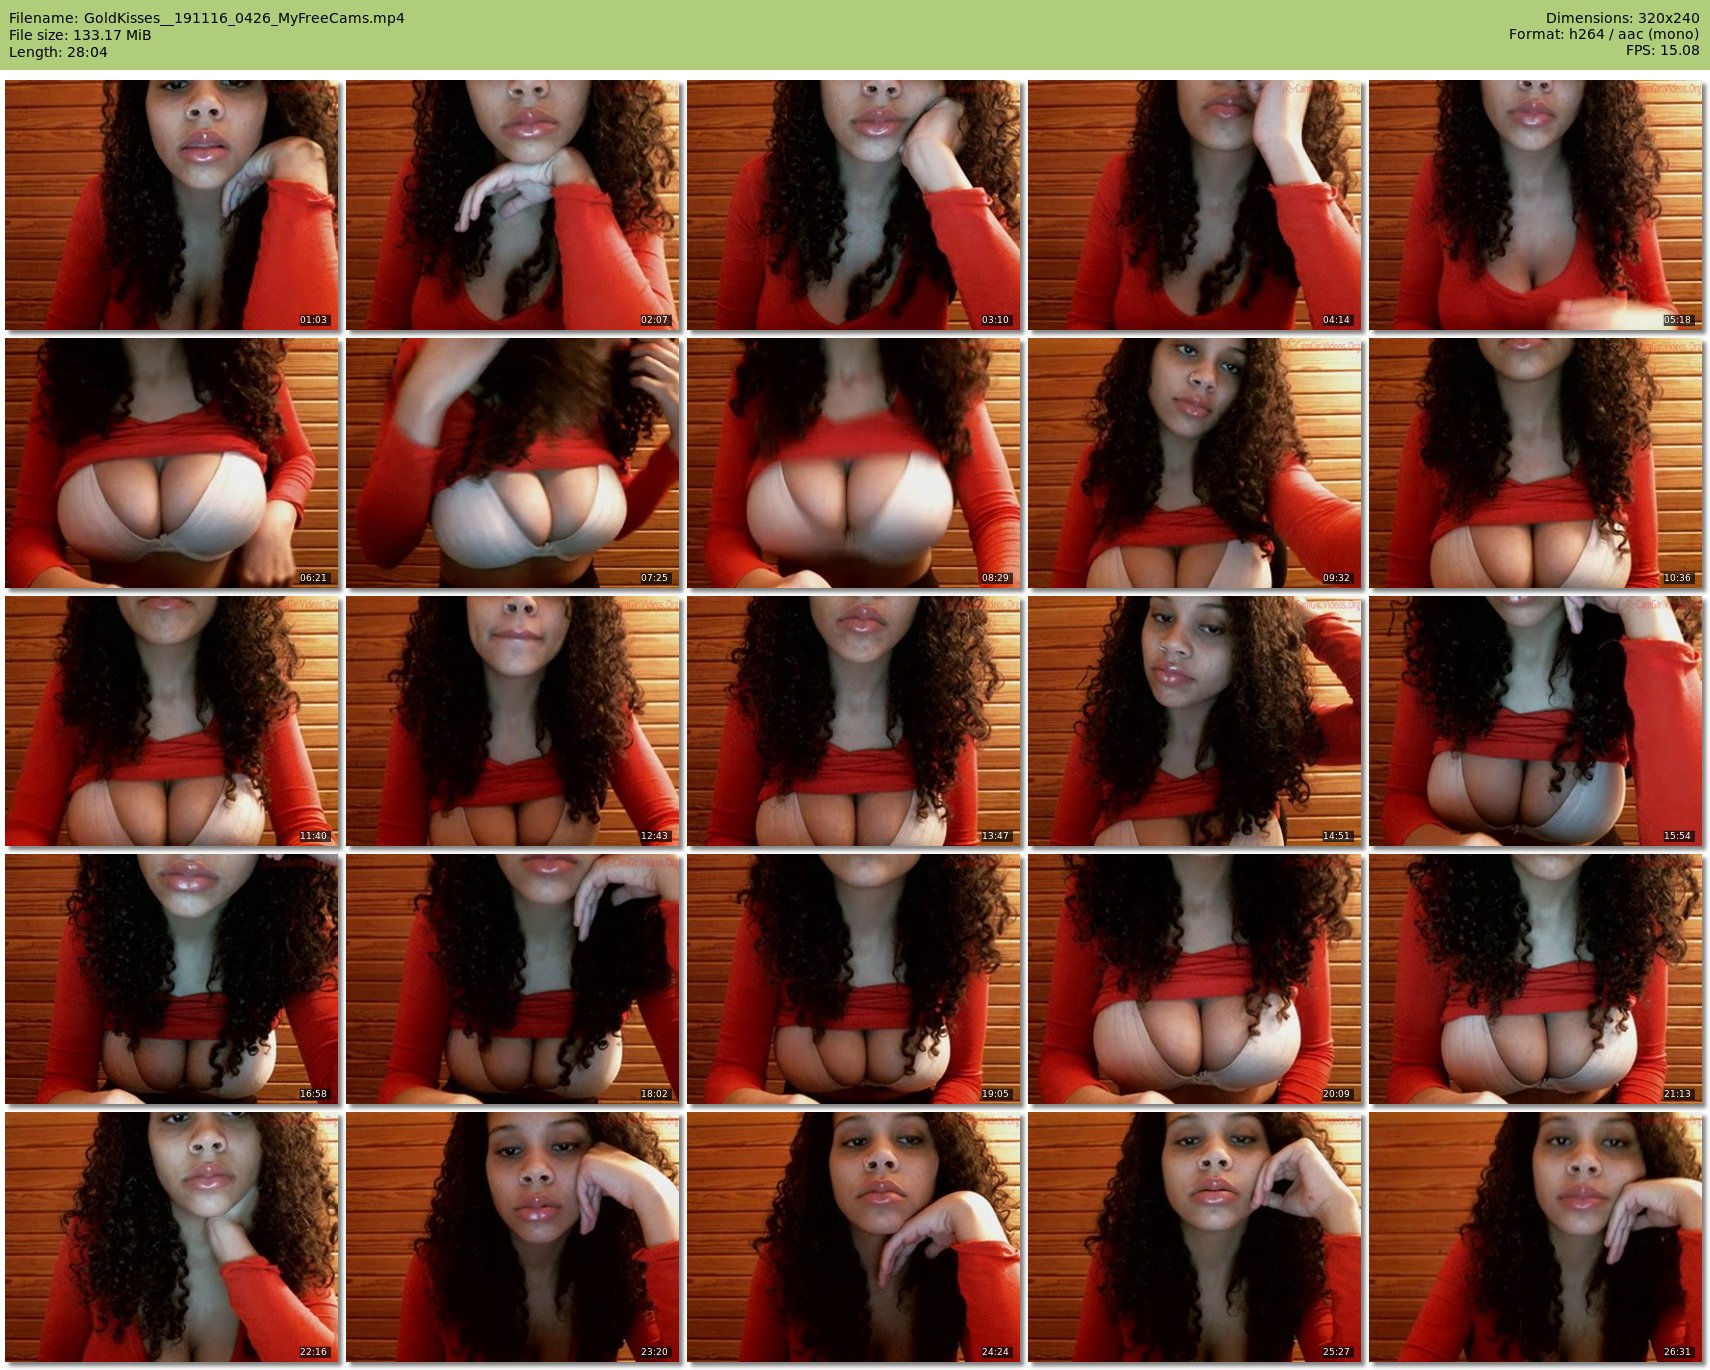Select the 'FPS: 15.08' text
This screenshot has height=1370, width=1710.
coord(1663,52)
